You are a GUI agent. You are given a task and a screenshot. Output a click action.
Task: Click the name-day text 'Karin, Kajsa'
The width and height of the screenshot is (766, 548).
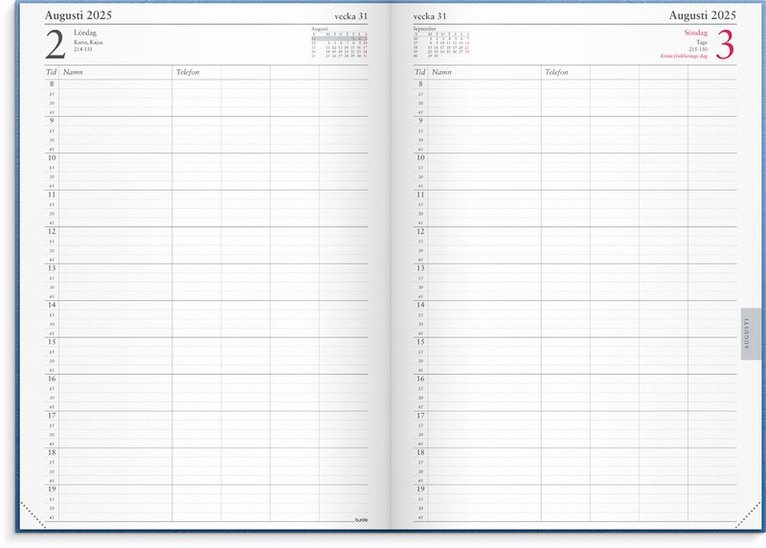[x=88, y=42]
